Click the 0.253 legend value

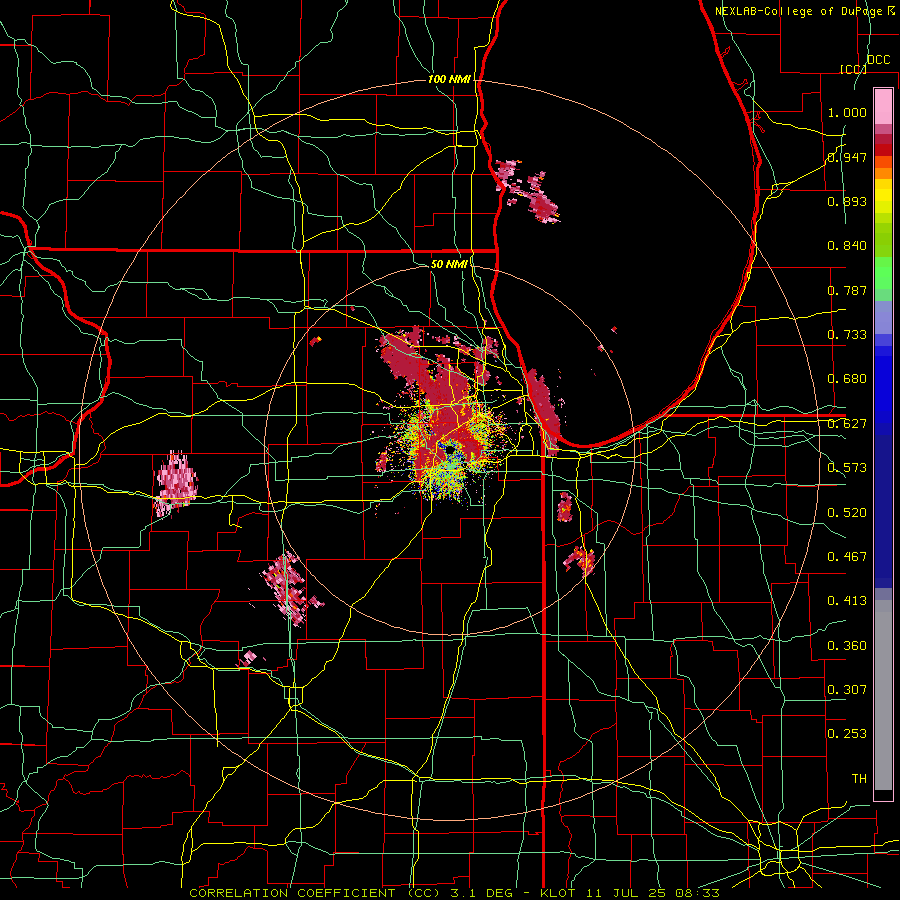pyautogui.click(x=847, y=734)
